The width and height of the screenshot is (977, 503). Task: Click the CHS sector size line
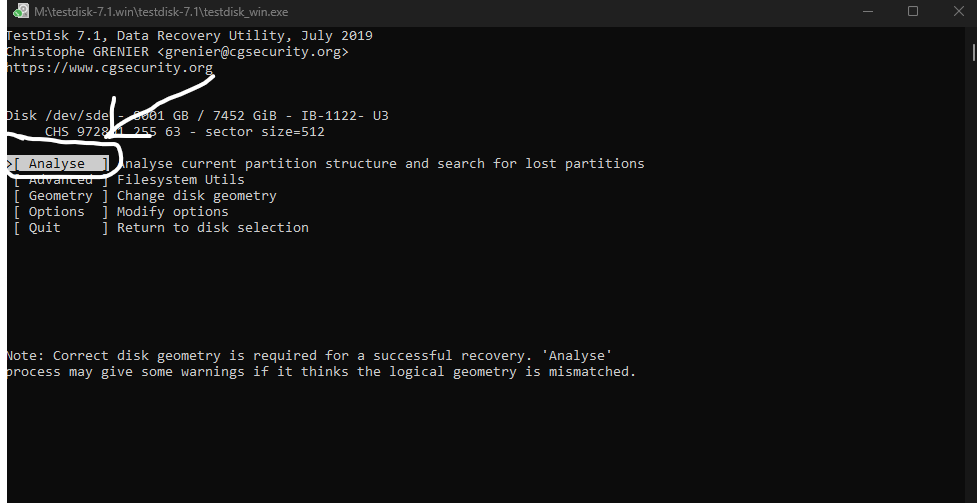tap(185, 132)
